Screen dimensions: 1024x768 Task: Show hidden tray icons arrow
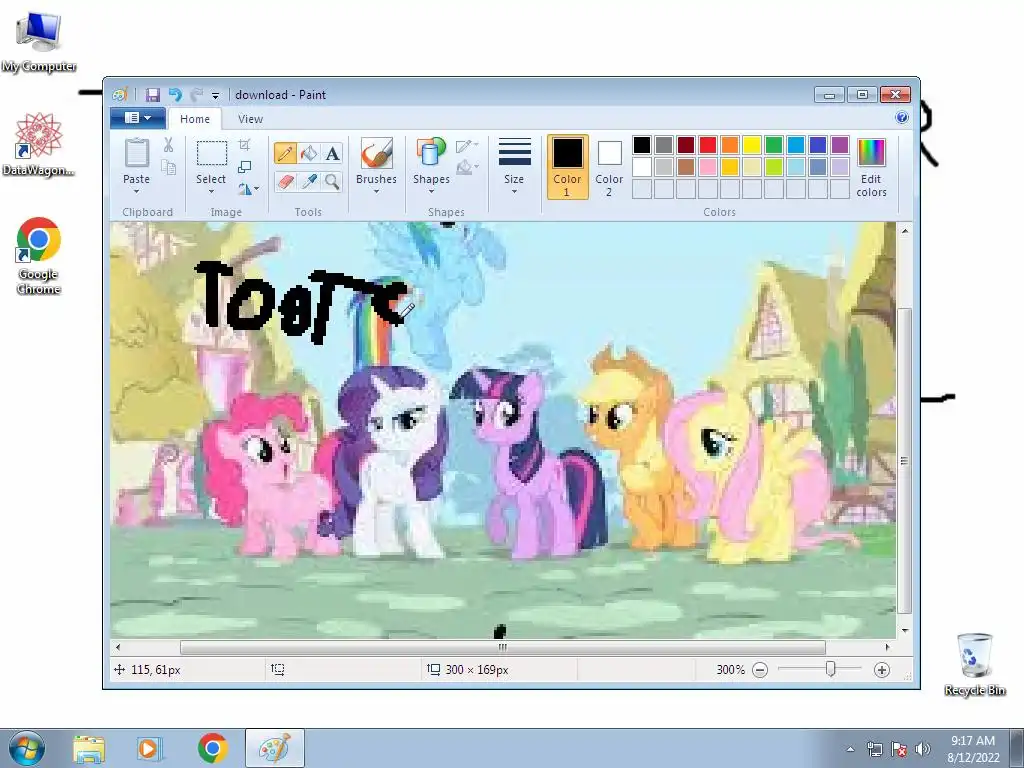tap(850, 750)
